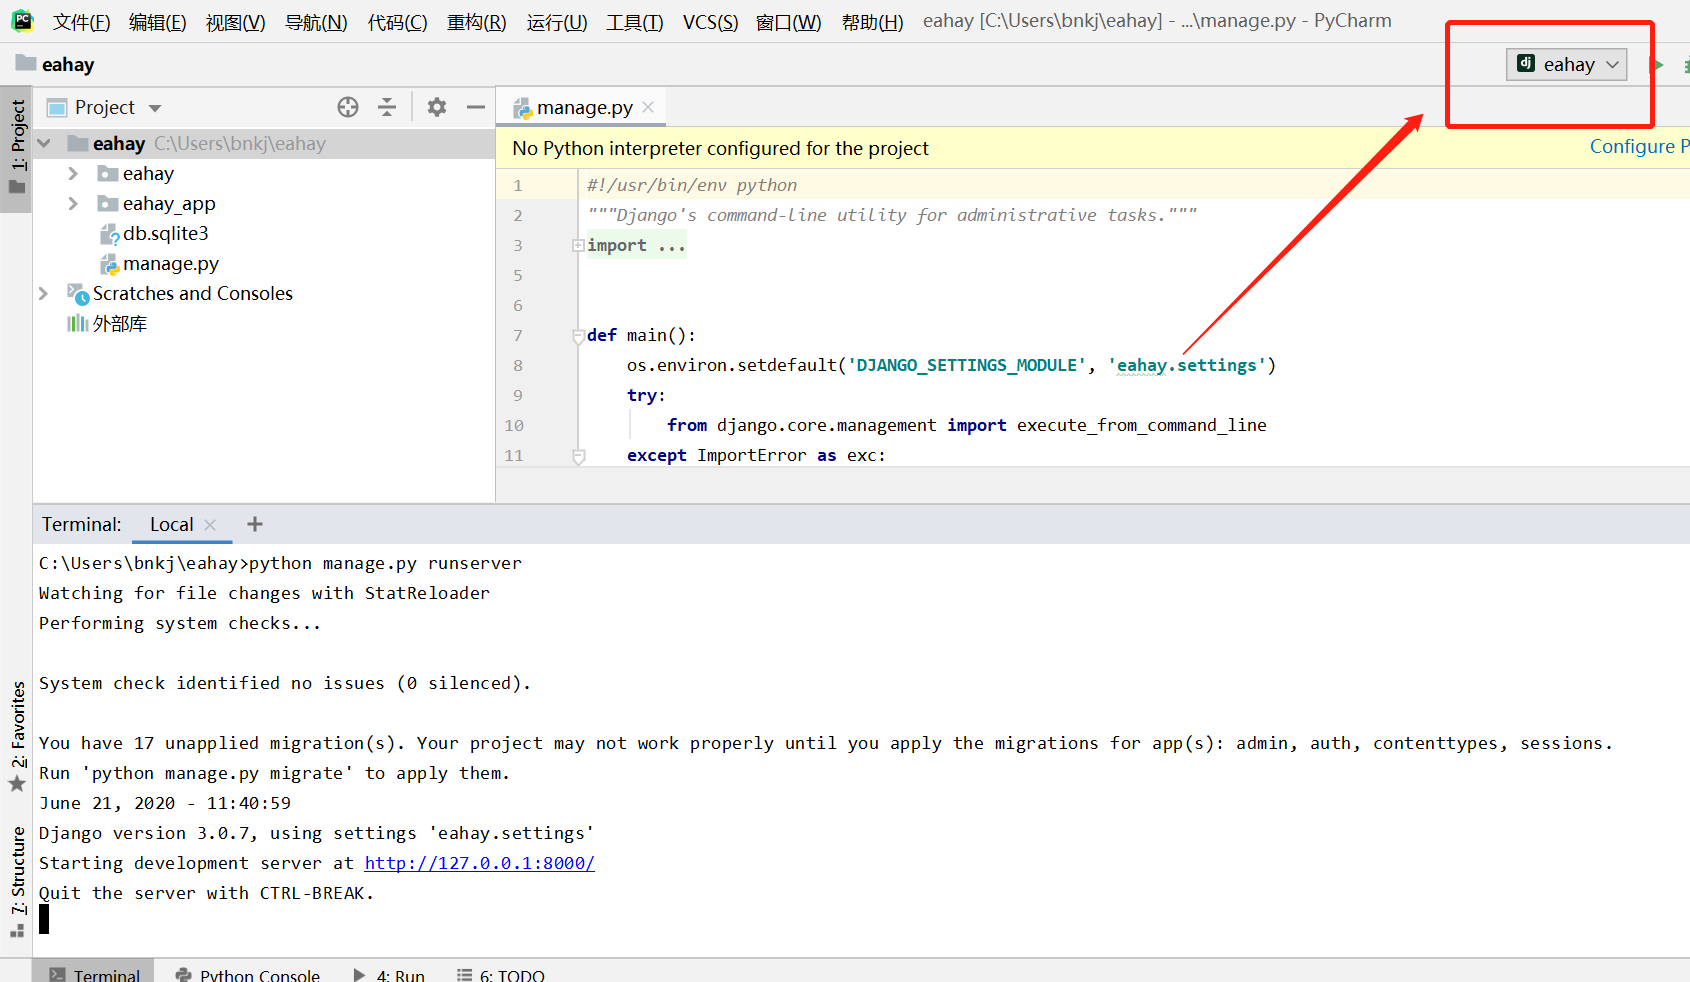1690x982 pixels.
Task: Open VCS(S) menu
Action: click(x=710, y=22)
